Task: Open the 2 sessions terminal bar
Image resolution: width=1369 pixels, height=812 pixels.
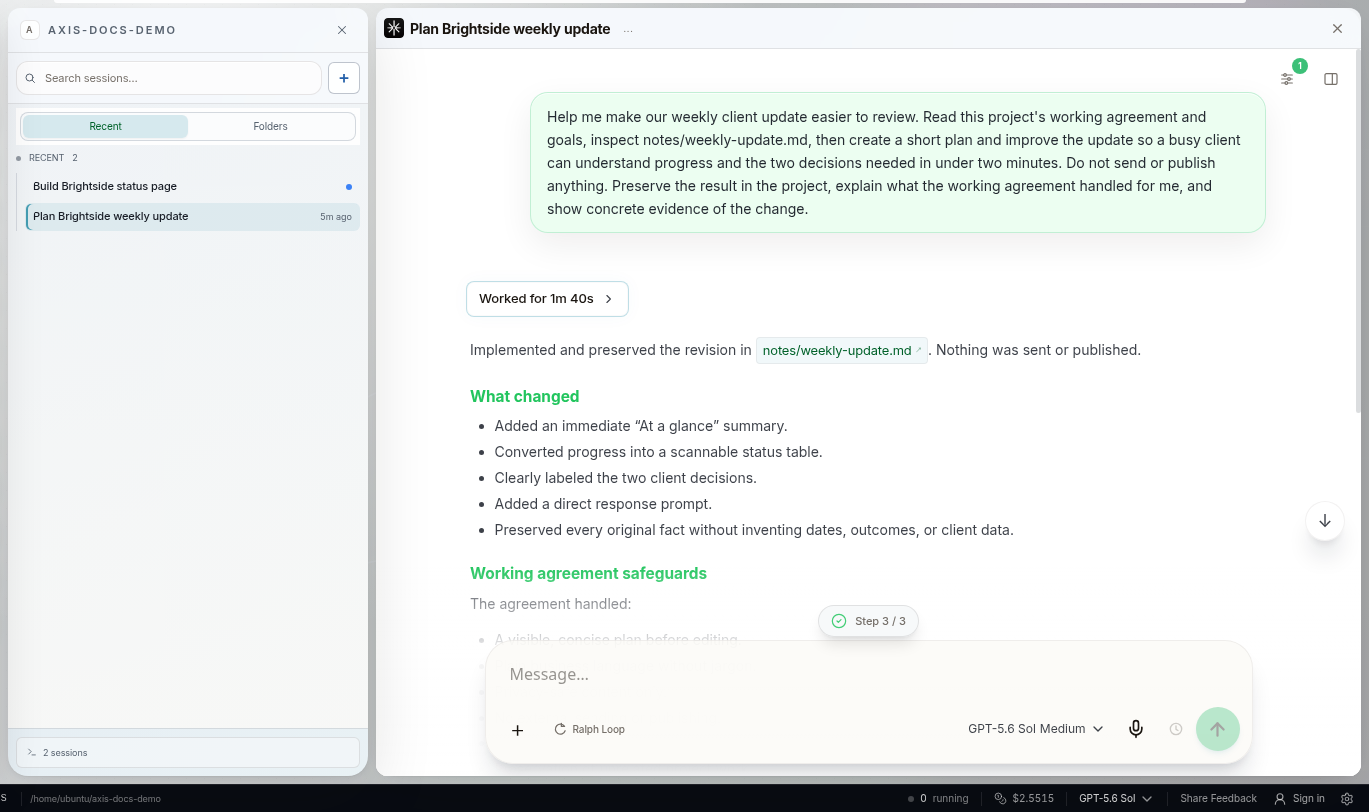Action: [x=188, y=753]
